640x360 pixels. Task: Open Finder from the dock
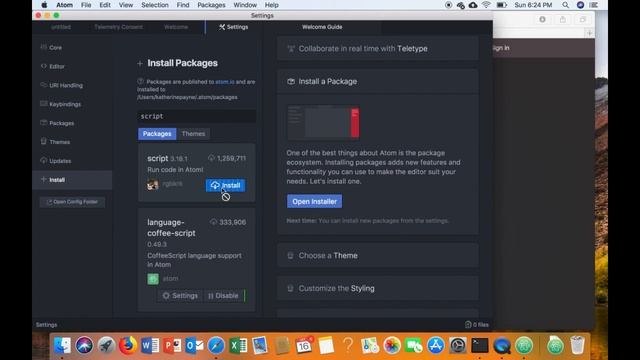[x=62, y=345]
